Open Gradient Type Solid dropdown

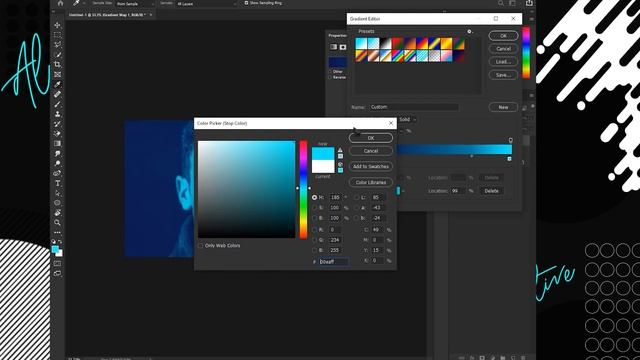tap(407, 119)
